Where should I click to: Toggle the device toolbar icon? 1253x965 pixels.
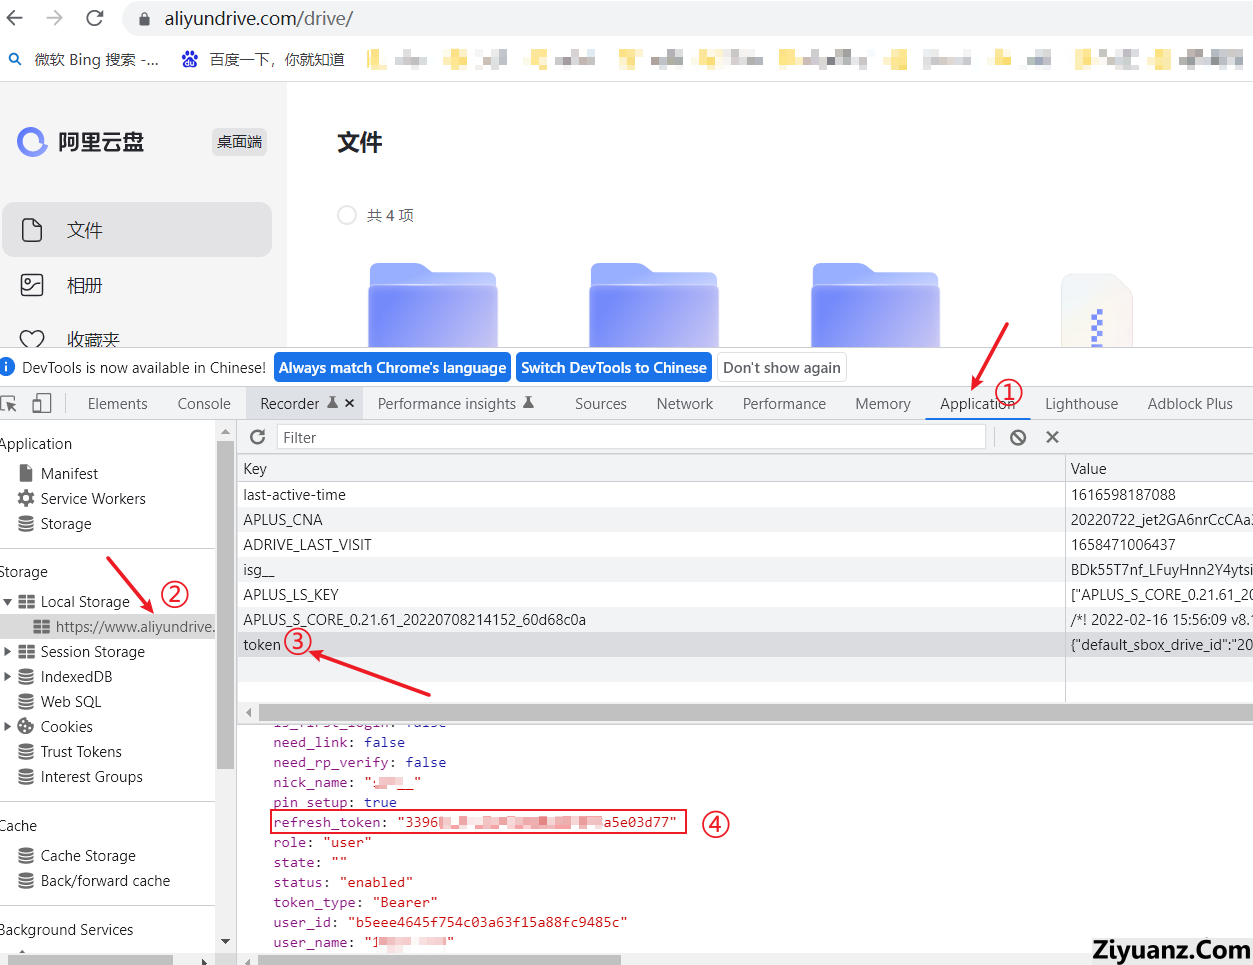tap(42, 403)
